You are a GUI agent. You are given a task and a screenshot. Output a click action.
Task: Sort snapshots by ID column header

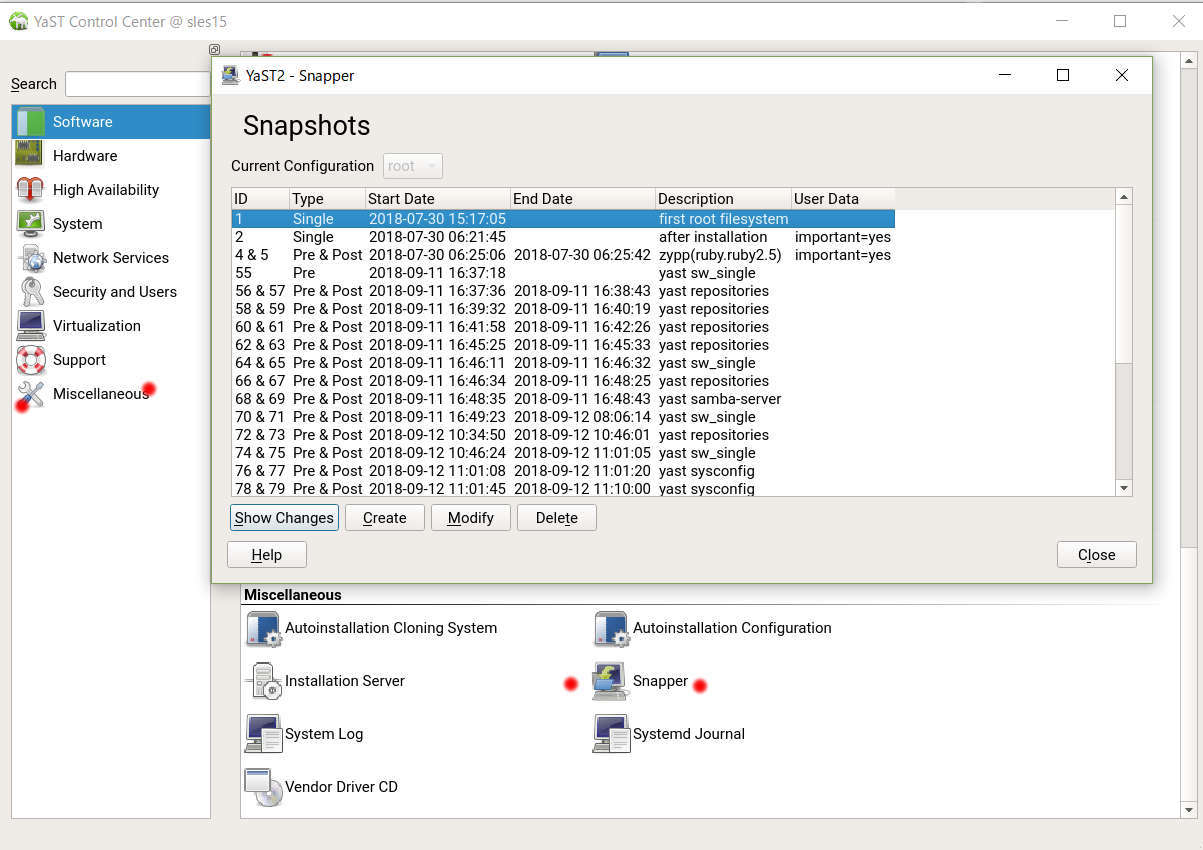[x=260, y=199]
